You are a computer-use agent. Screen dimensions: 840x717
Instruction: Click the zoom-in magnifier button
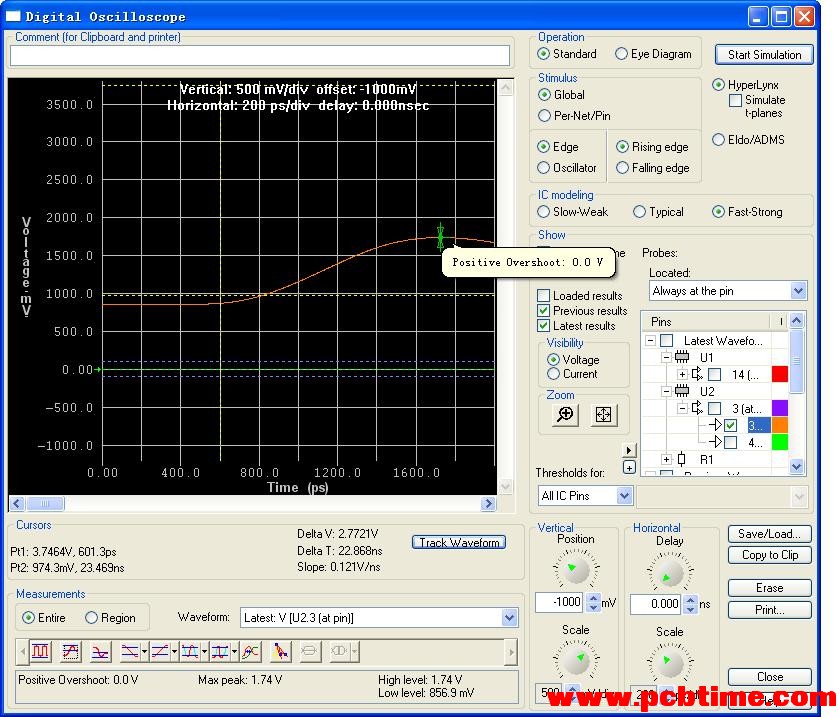point(566,415)
